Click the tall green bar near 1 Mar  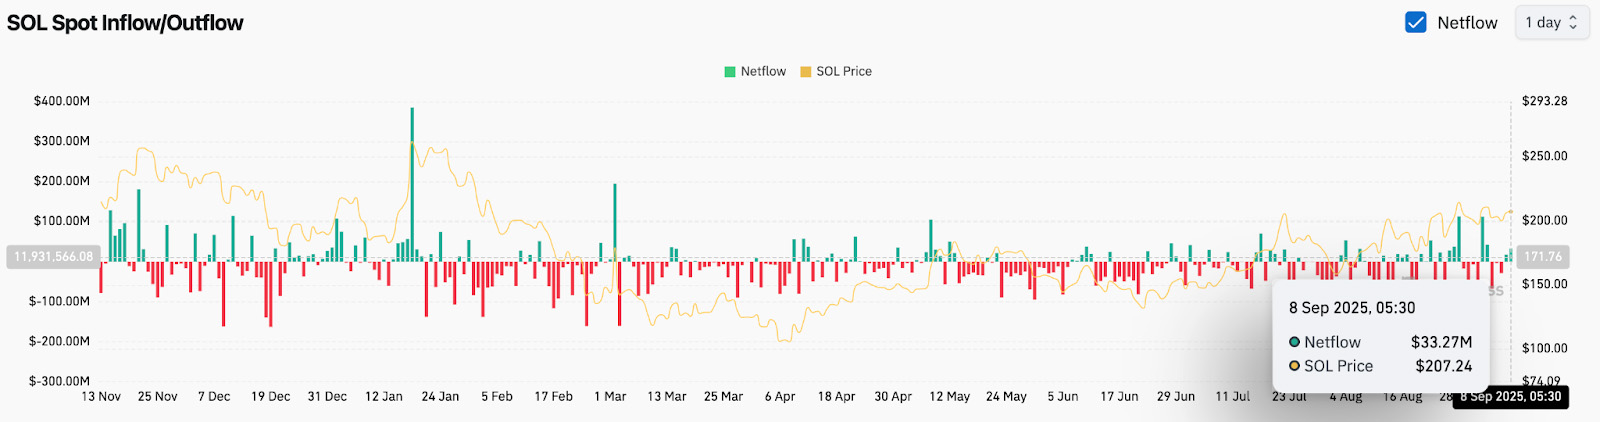pyautogui.click(x=615, y=223)
